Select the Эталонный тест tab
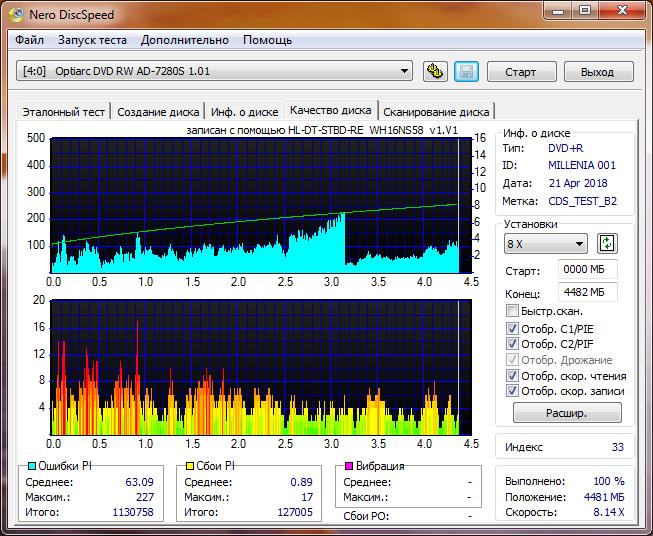The image size is (653, 536). [62, 112]
